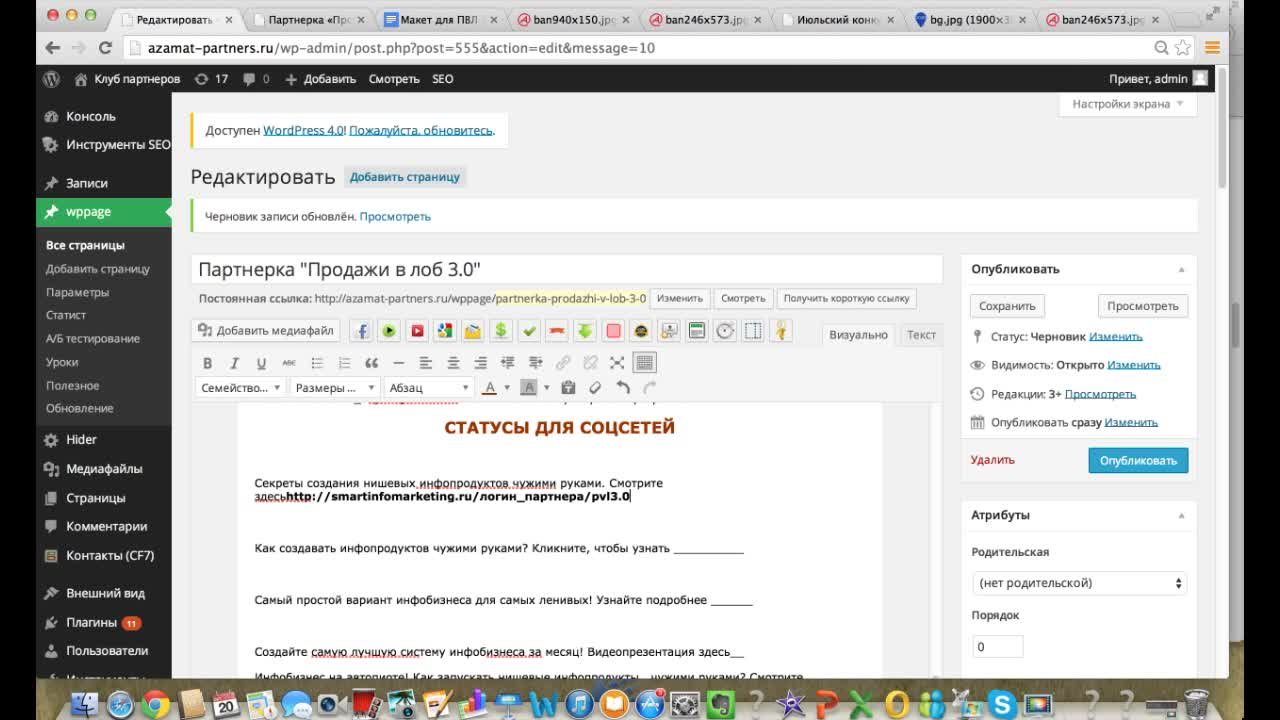Image resolution: width=1280 pixels, height=720 pixels.
Task: Click the green dollar sign icon
Action: point(501,331)
